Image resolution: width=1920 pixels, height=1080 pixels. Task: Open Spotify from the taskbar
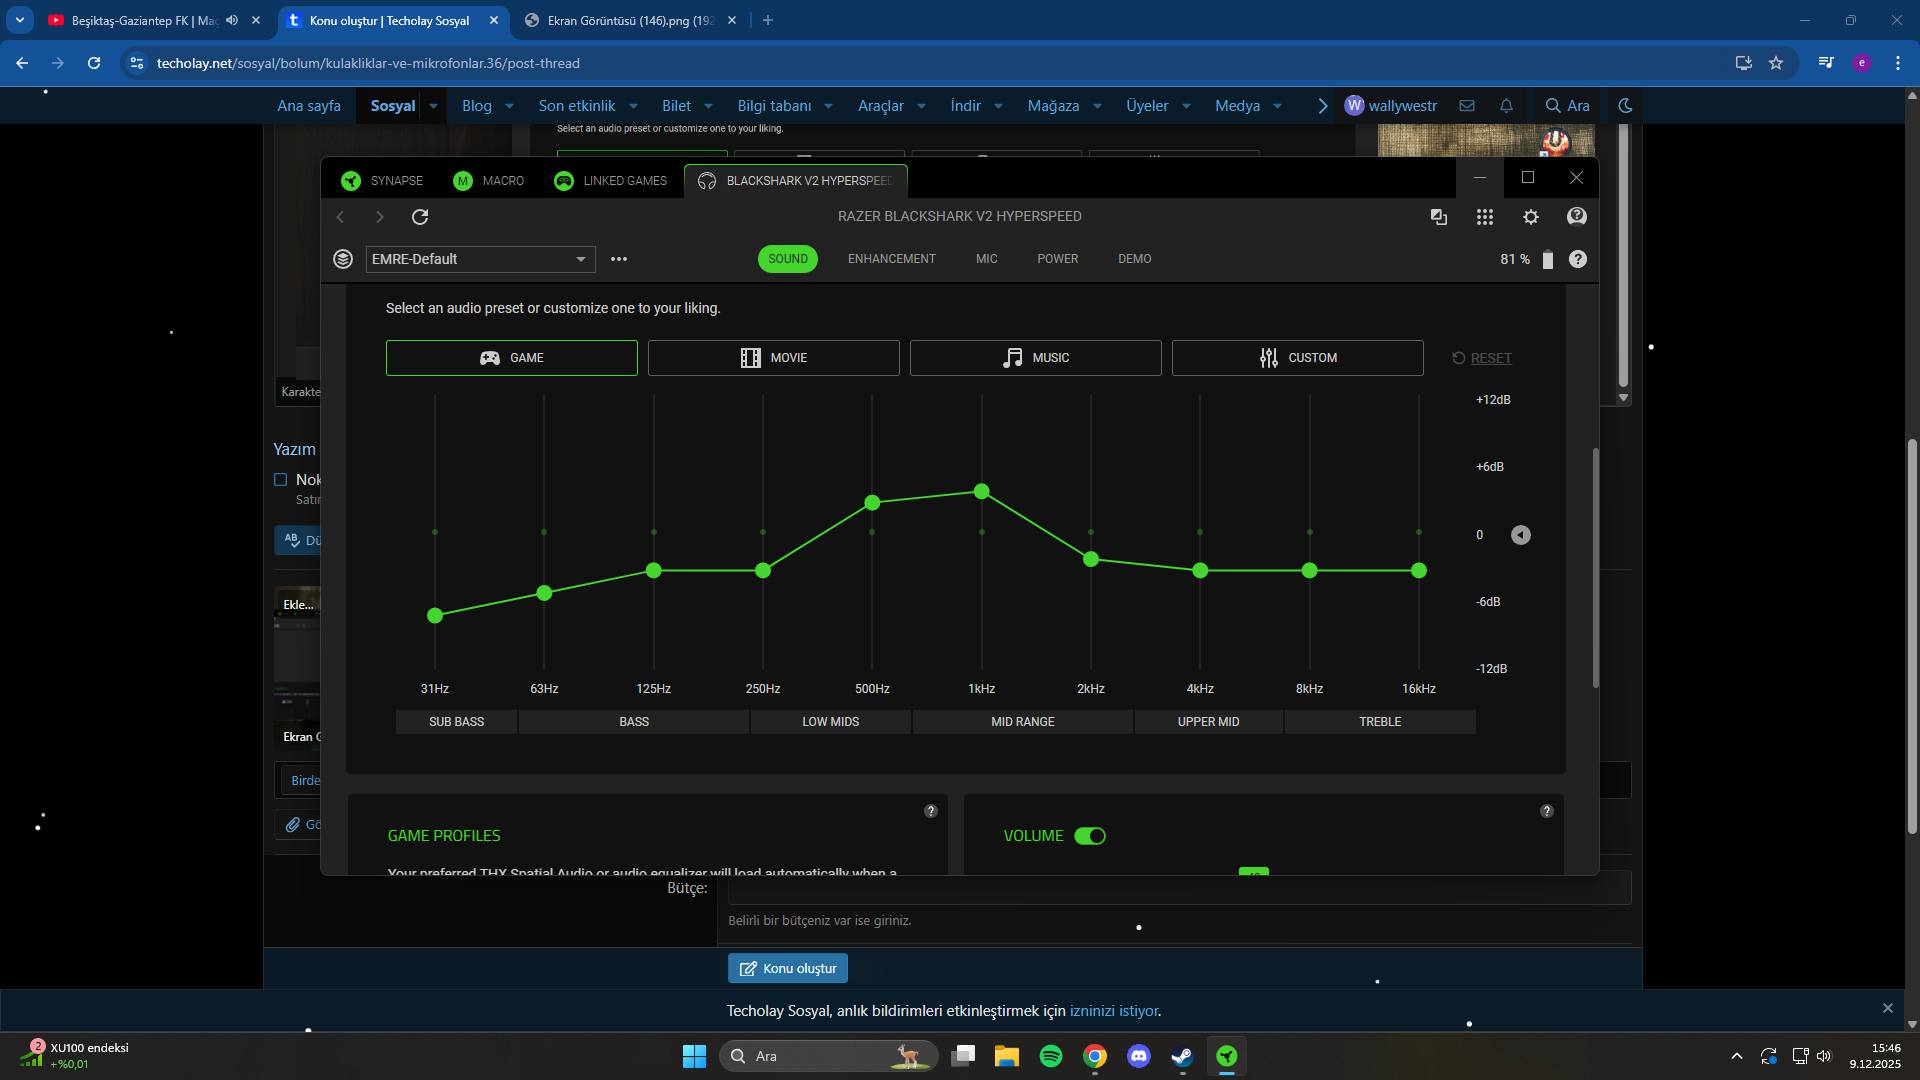pos(1051,1056)
